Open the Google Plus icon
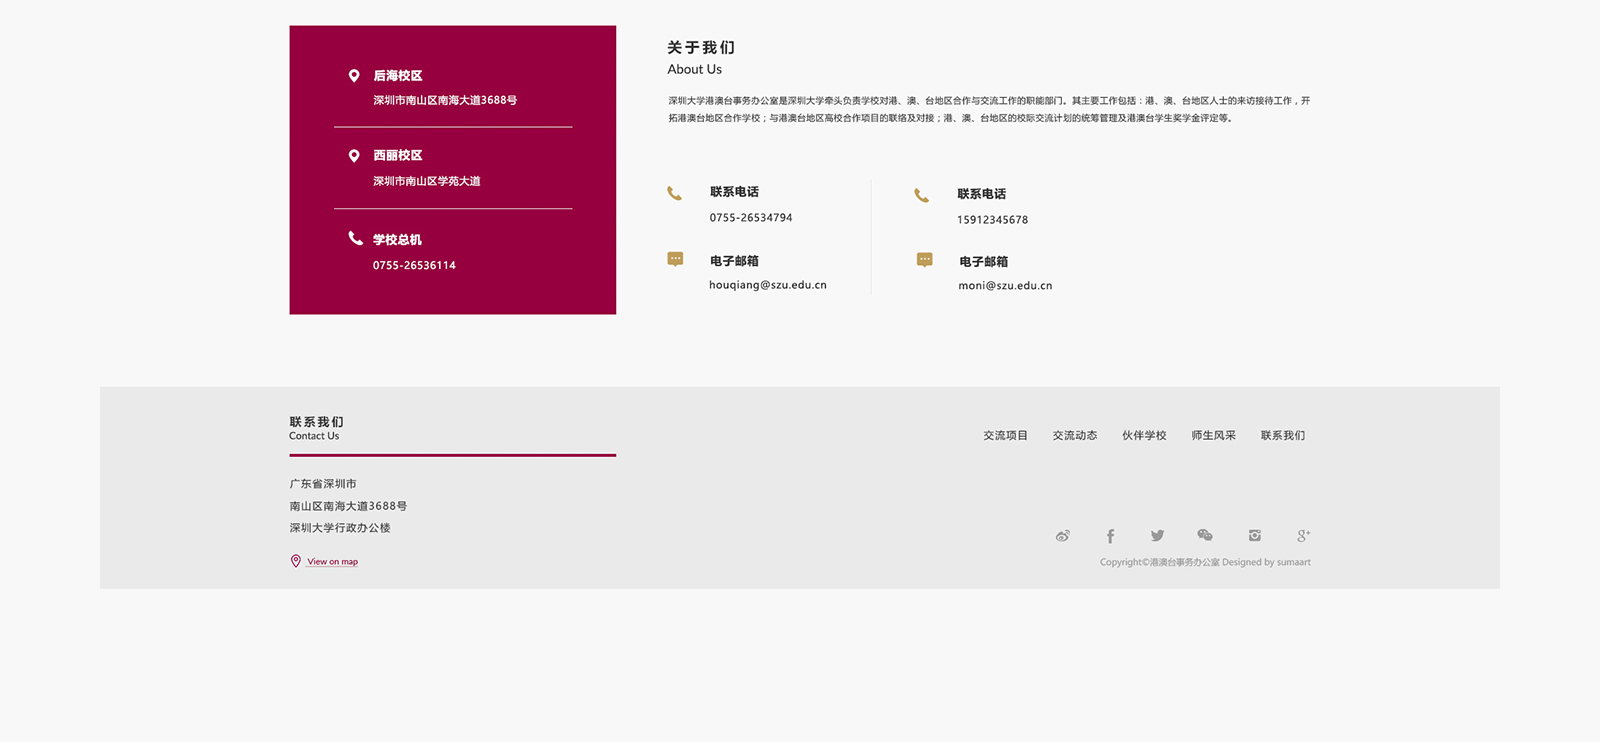Image resolution: width=1600 pixels, height=742 pixels. (1303, 536)
